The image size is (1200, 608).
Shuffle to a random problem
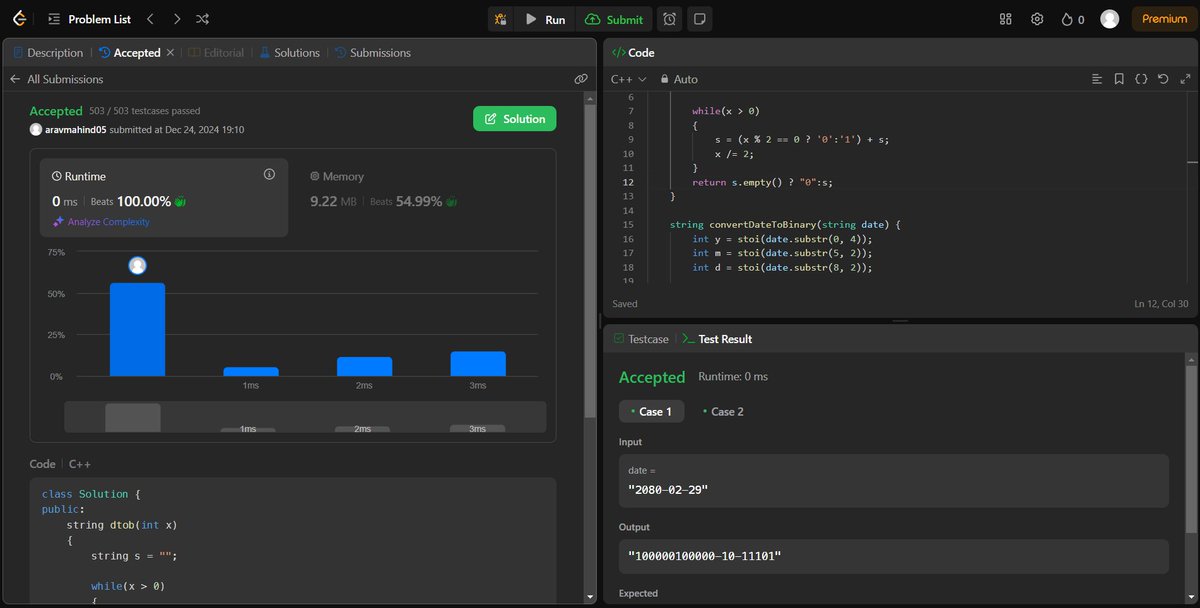coord(202,18)
